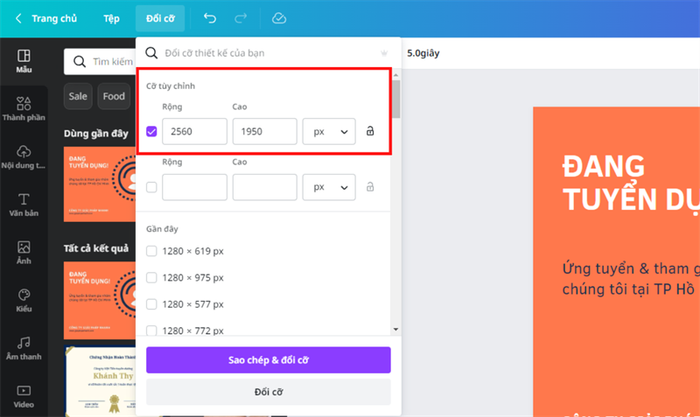Toggle aspect ratio lock on empty size row
Viewport: 700px width, 417px height.
click(370, 187)
